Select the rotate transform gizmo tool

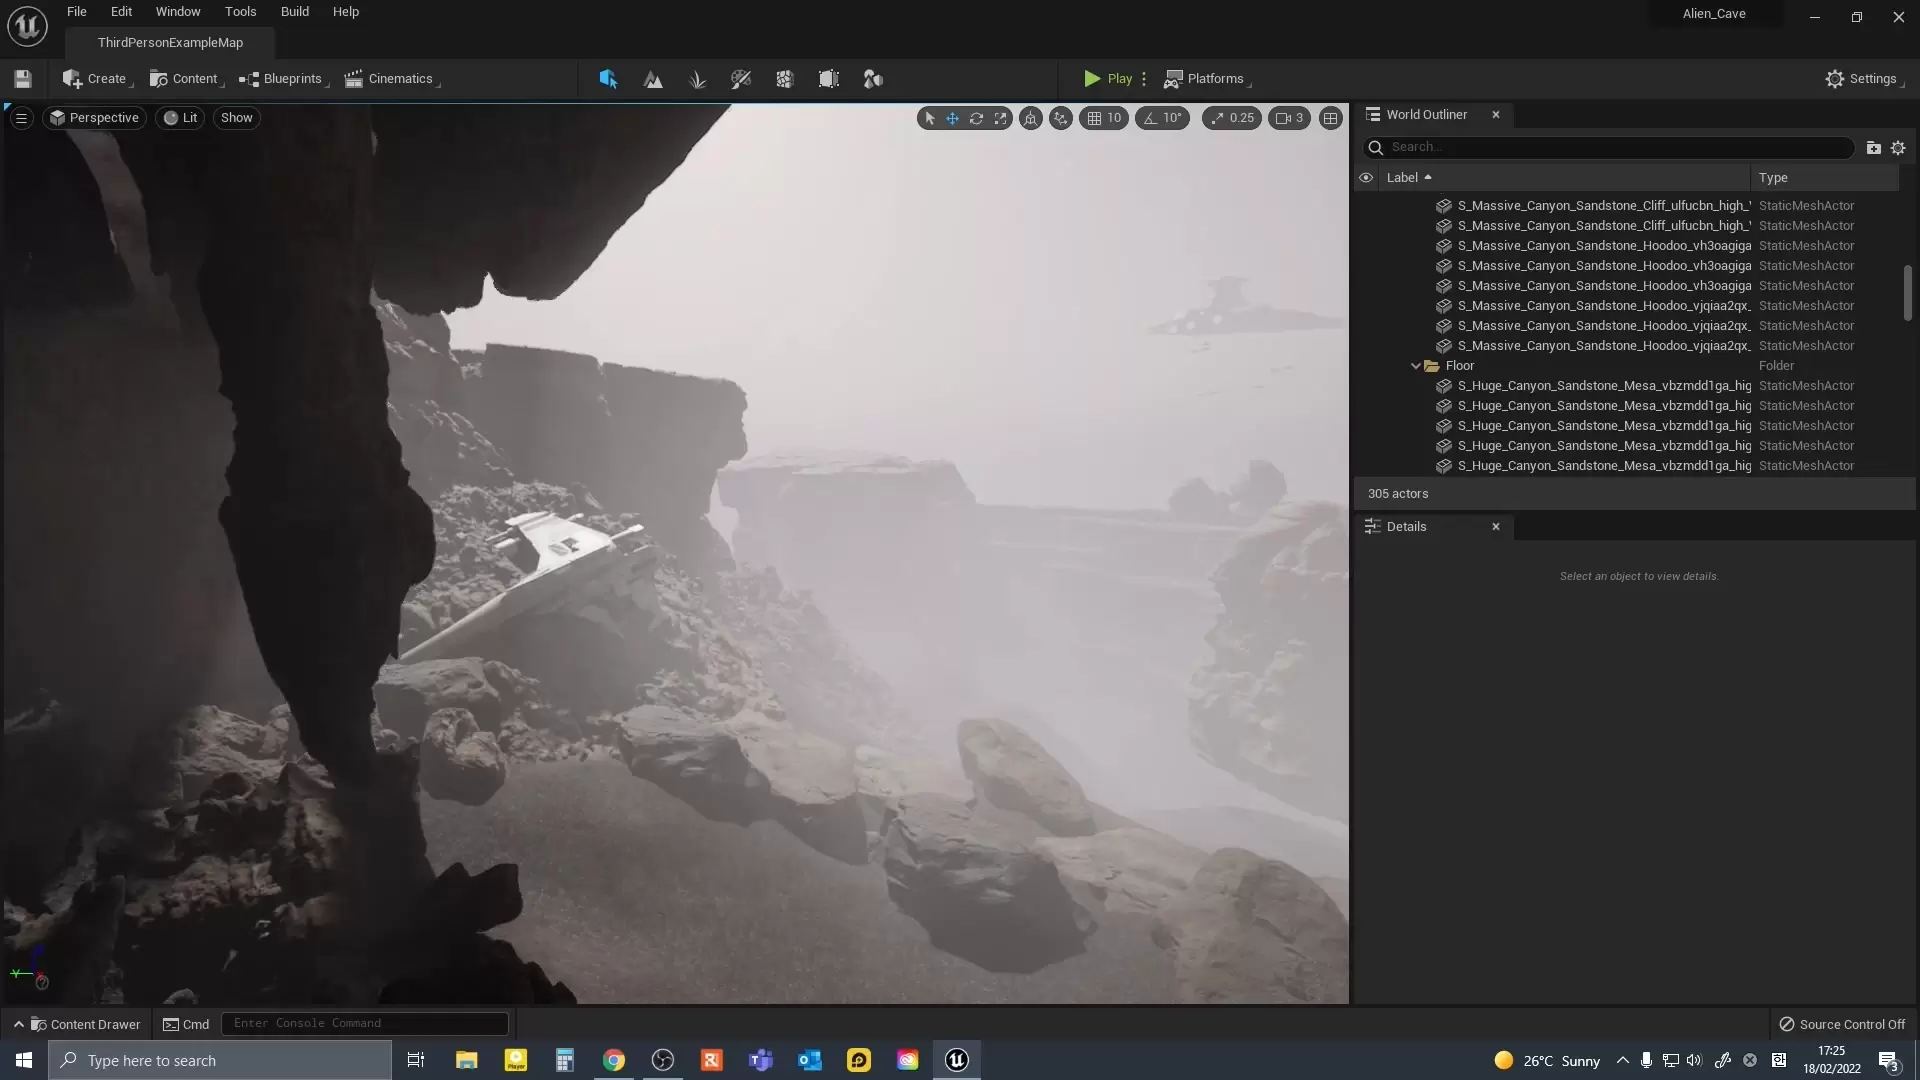click(x=976, y=118)
